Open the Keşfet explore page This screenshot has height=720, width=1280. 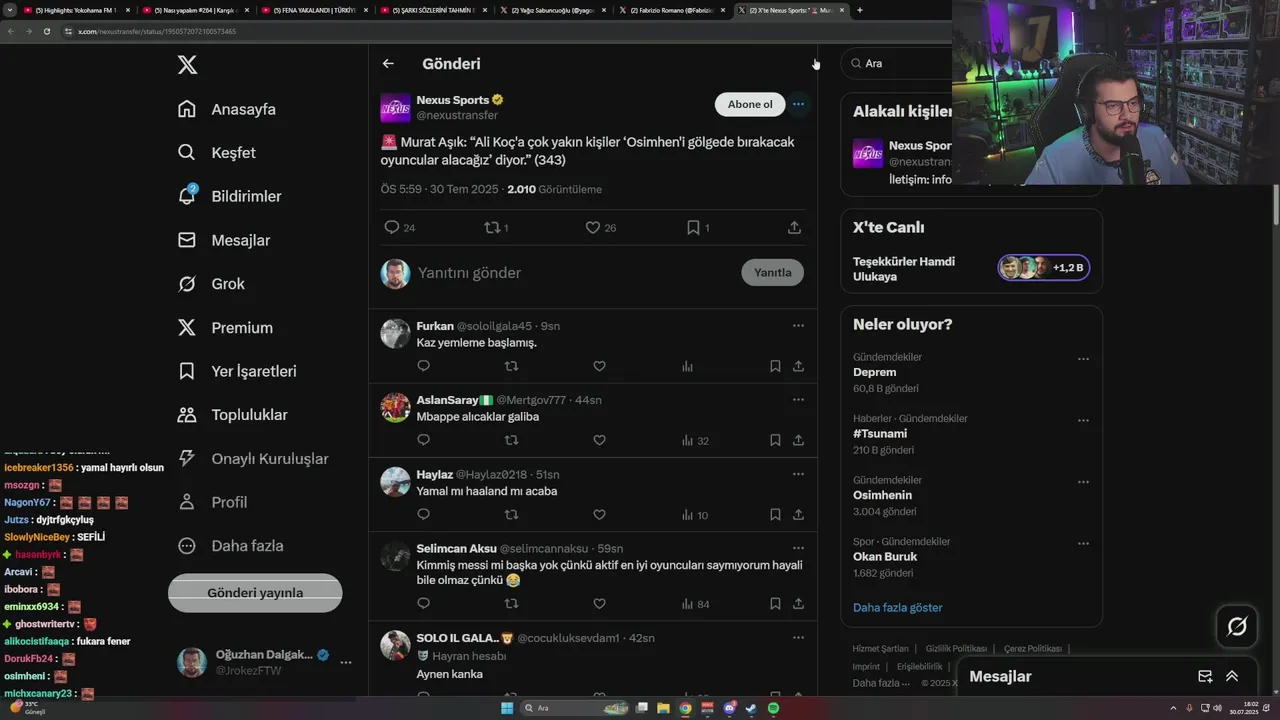(216, 153)
